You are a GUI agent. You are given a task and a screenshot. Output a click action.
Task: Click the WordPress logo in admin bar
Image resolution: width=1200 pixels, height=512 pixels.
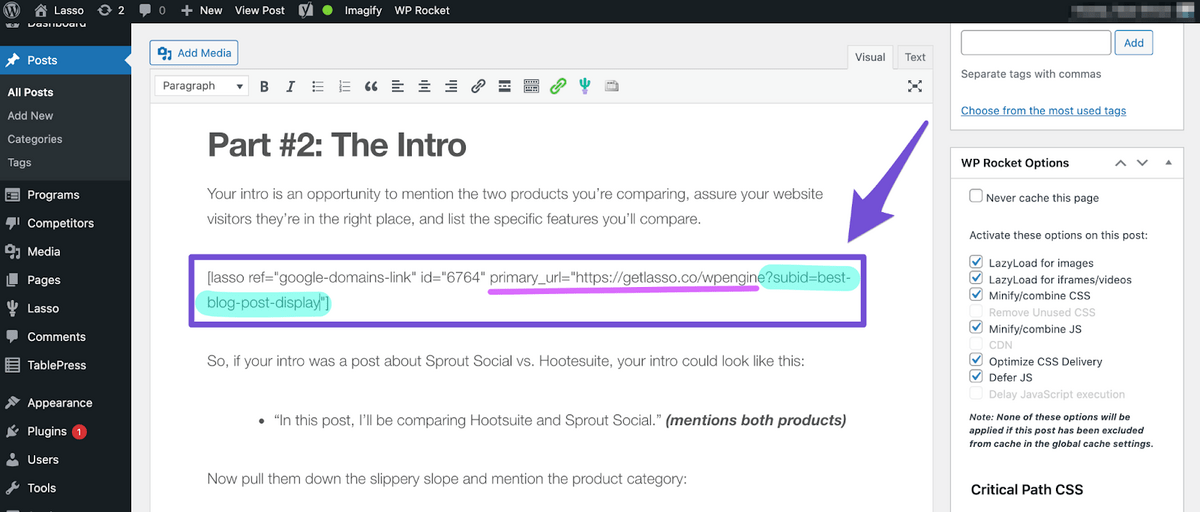12,10
